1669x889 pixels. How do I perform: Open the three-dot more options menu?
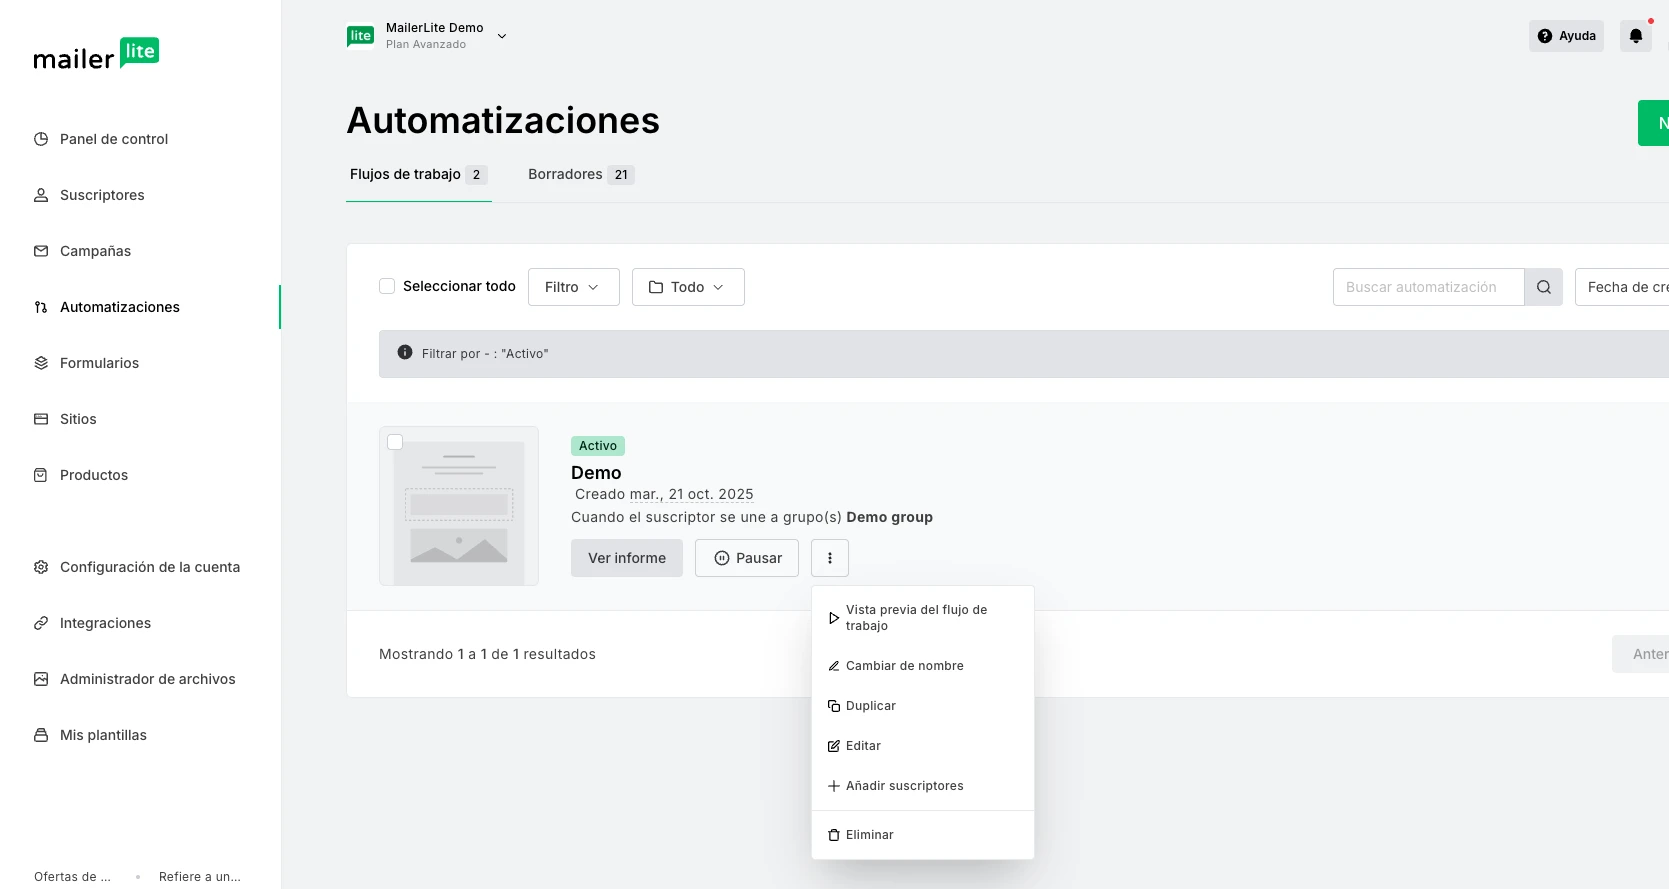point(829,558)
